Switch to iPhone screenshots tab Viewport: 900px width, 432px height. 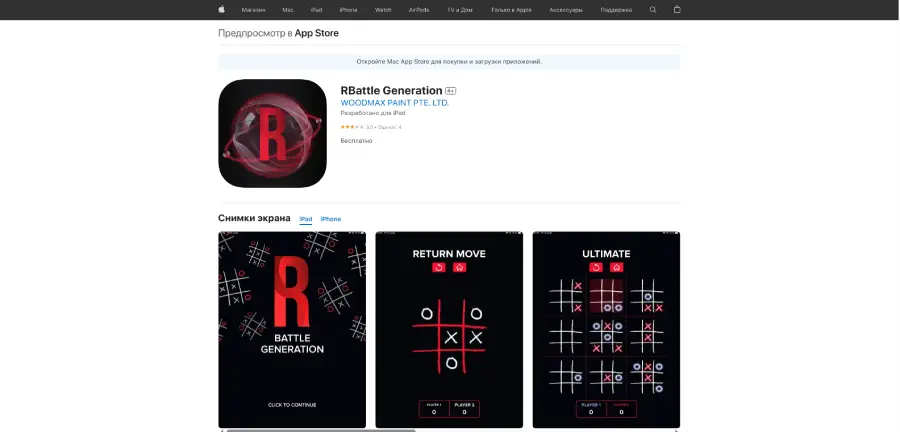pyautogui.click(x=331, y=219)
